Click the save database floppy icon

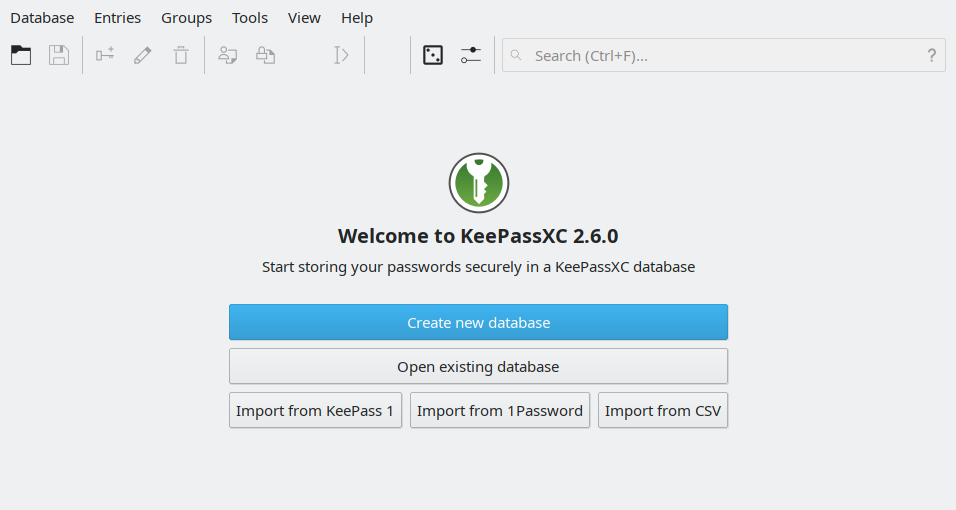(x=59, y=55)
